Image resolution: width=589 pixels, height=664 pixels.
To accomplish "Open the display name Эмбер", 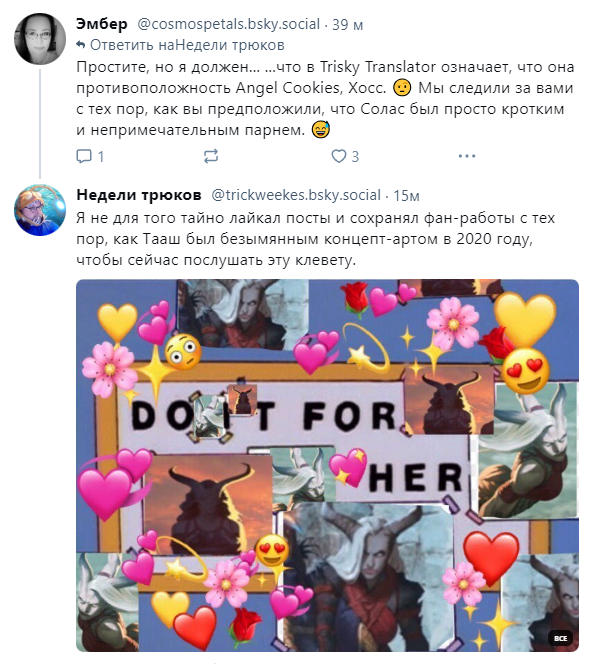I will (x=102, y=24).
